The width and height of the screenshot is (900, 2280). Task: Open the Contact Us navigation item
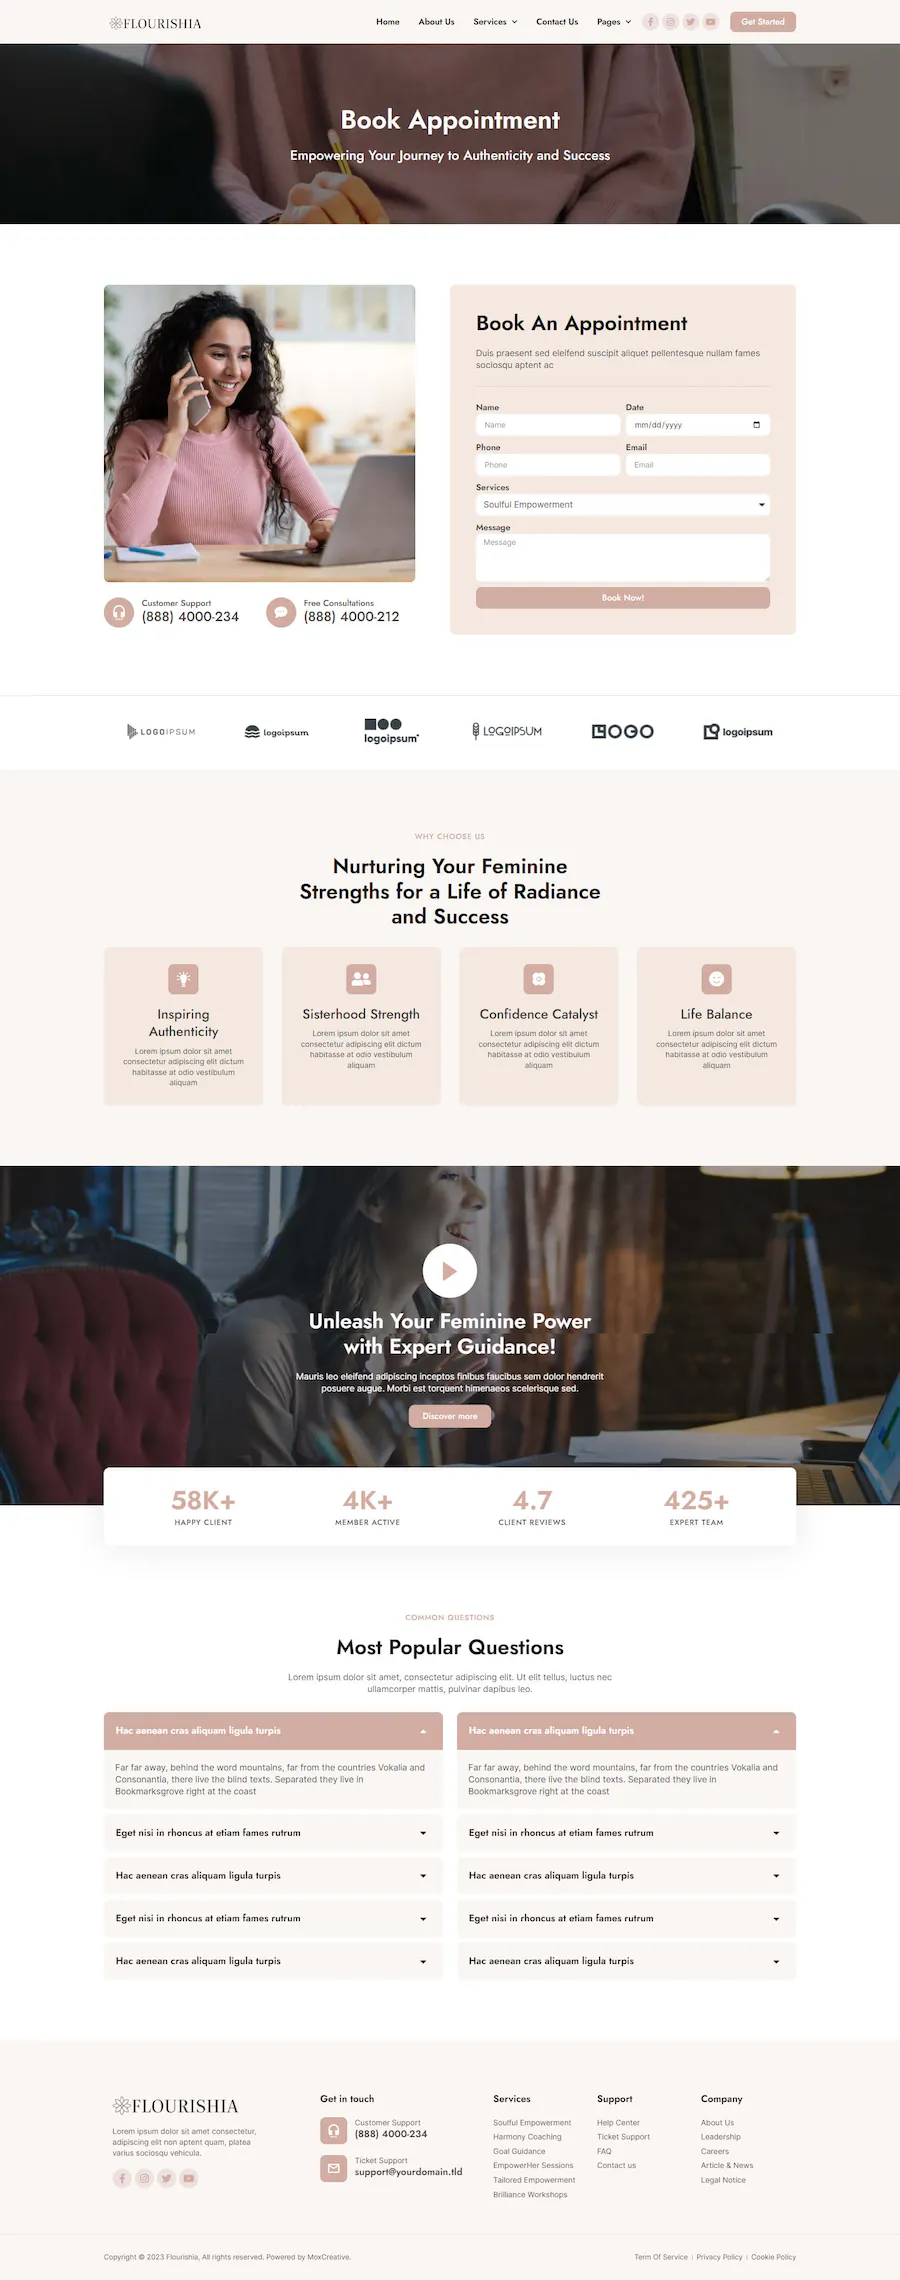[x=557, y=22]
